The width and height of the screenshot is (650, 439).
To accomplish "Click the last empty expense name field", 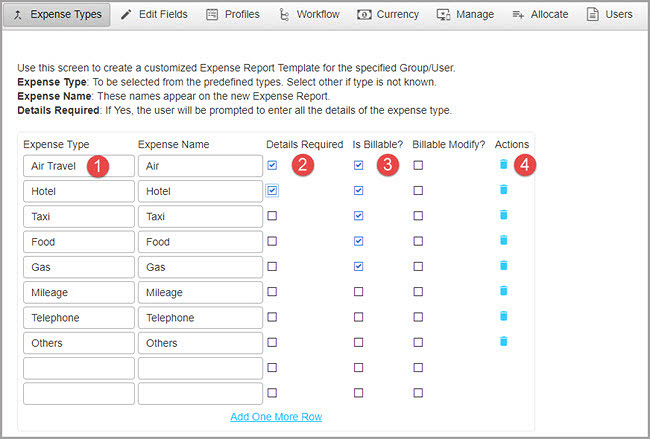I will (x=200, y=393).
